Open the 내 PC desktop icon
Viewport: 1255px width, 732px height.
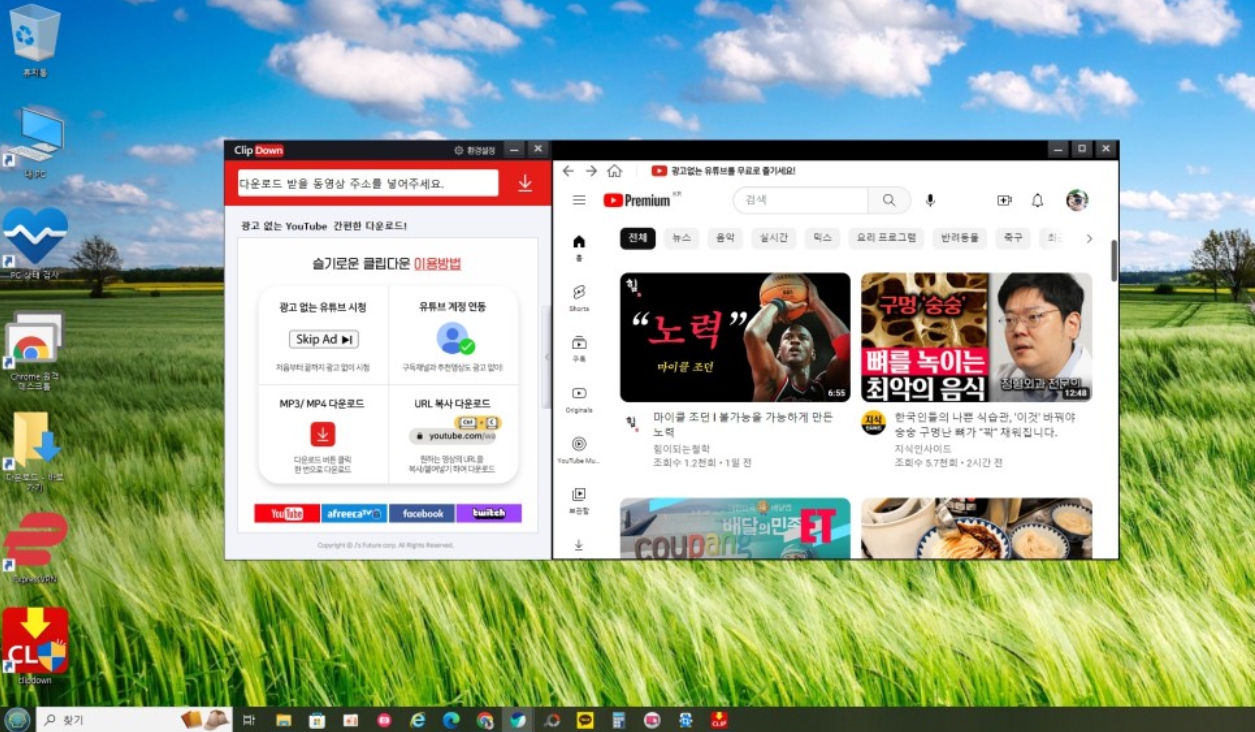pyautogui.click(x=35, y=143)
